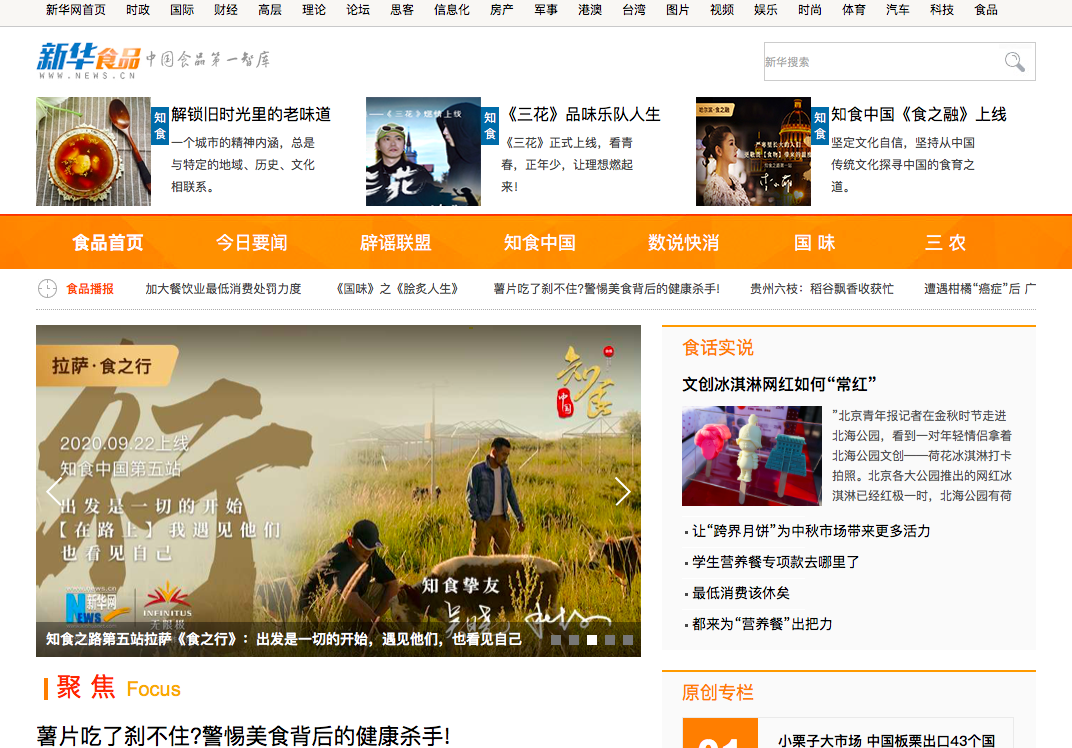Read 学生营养餐专项款去哪里了 article
1072x748 pixels.
[776, 562]
